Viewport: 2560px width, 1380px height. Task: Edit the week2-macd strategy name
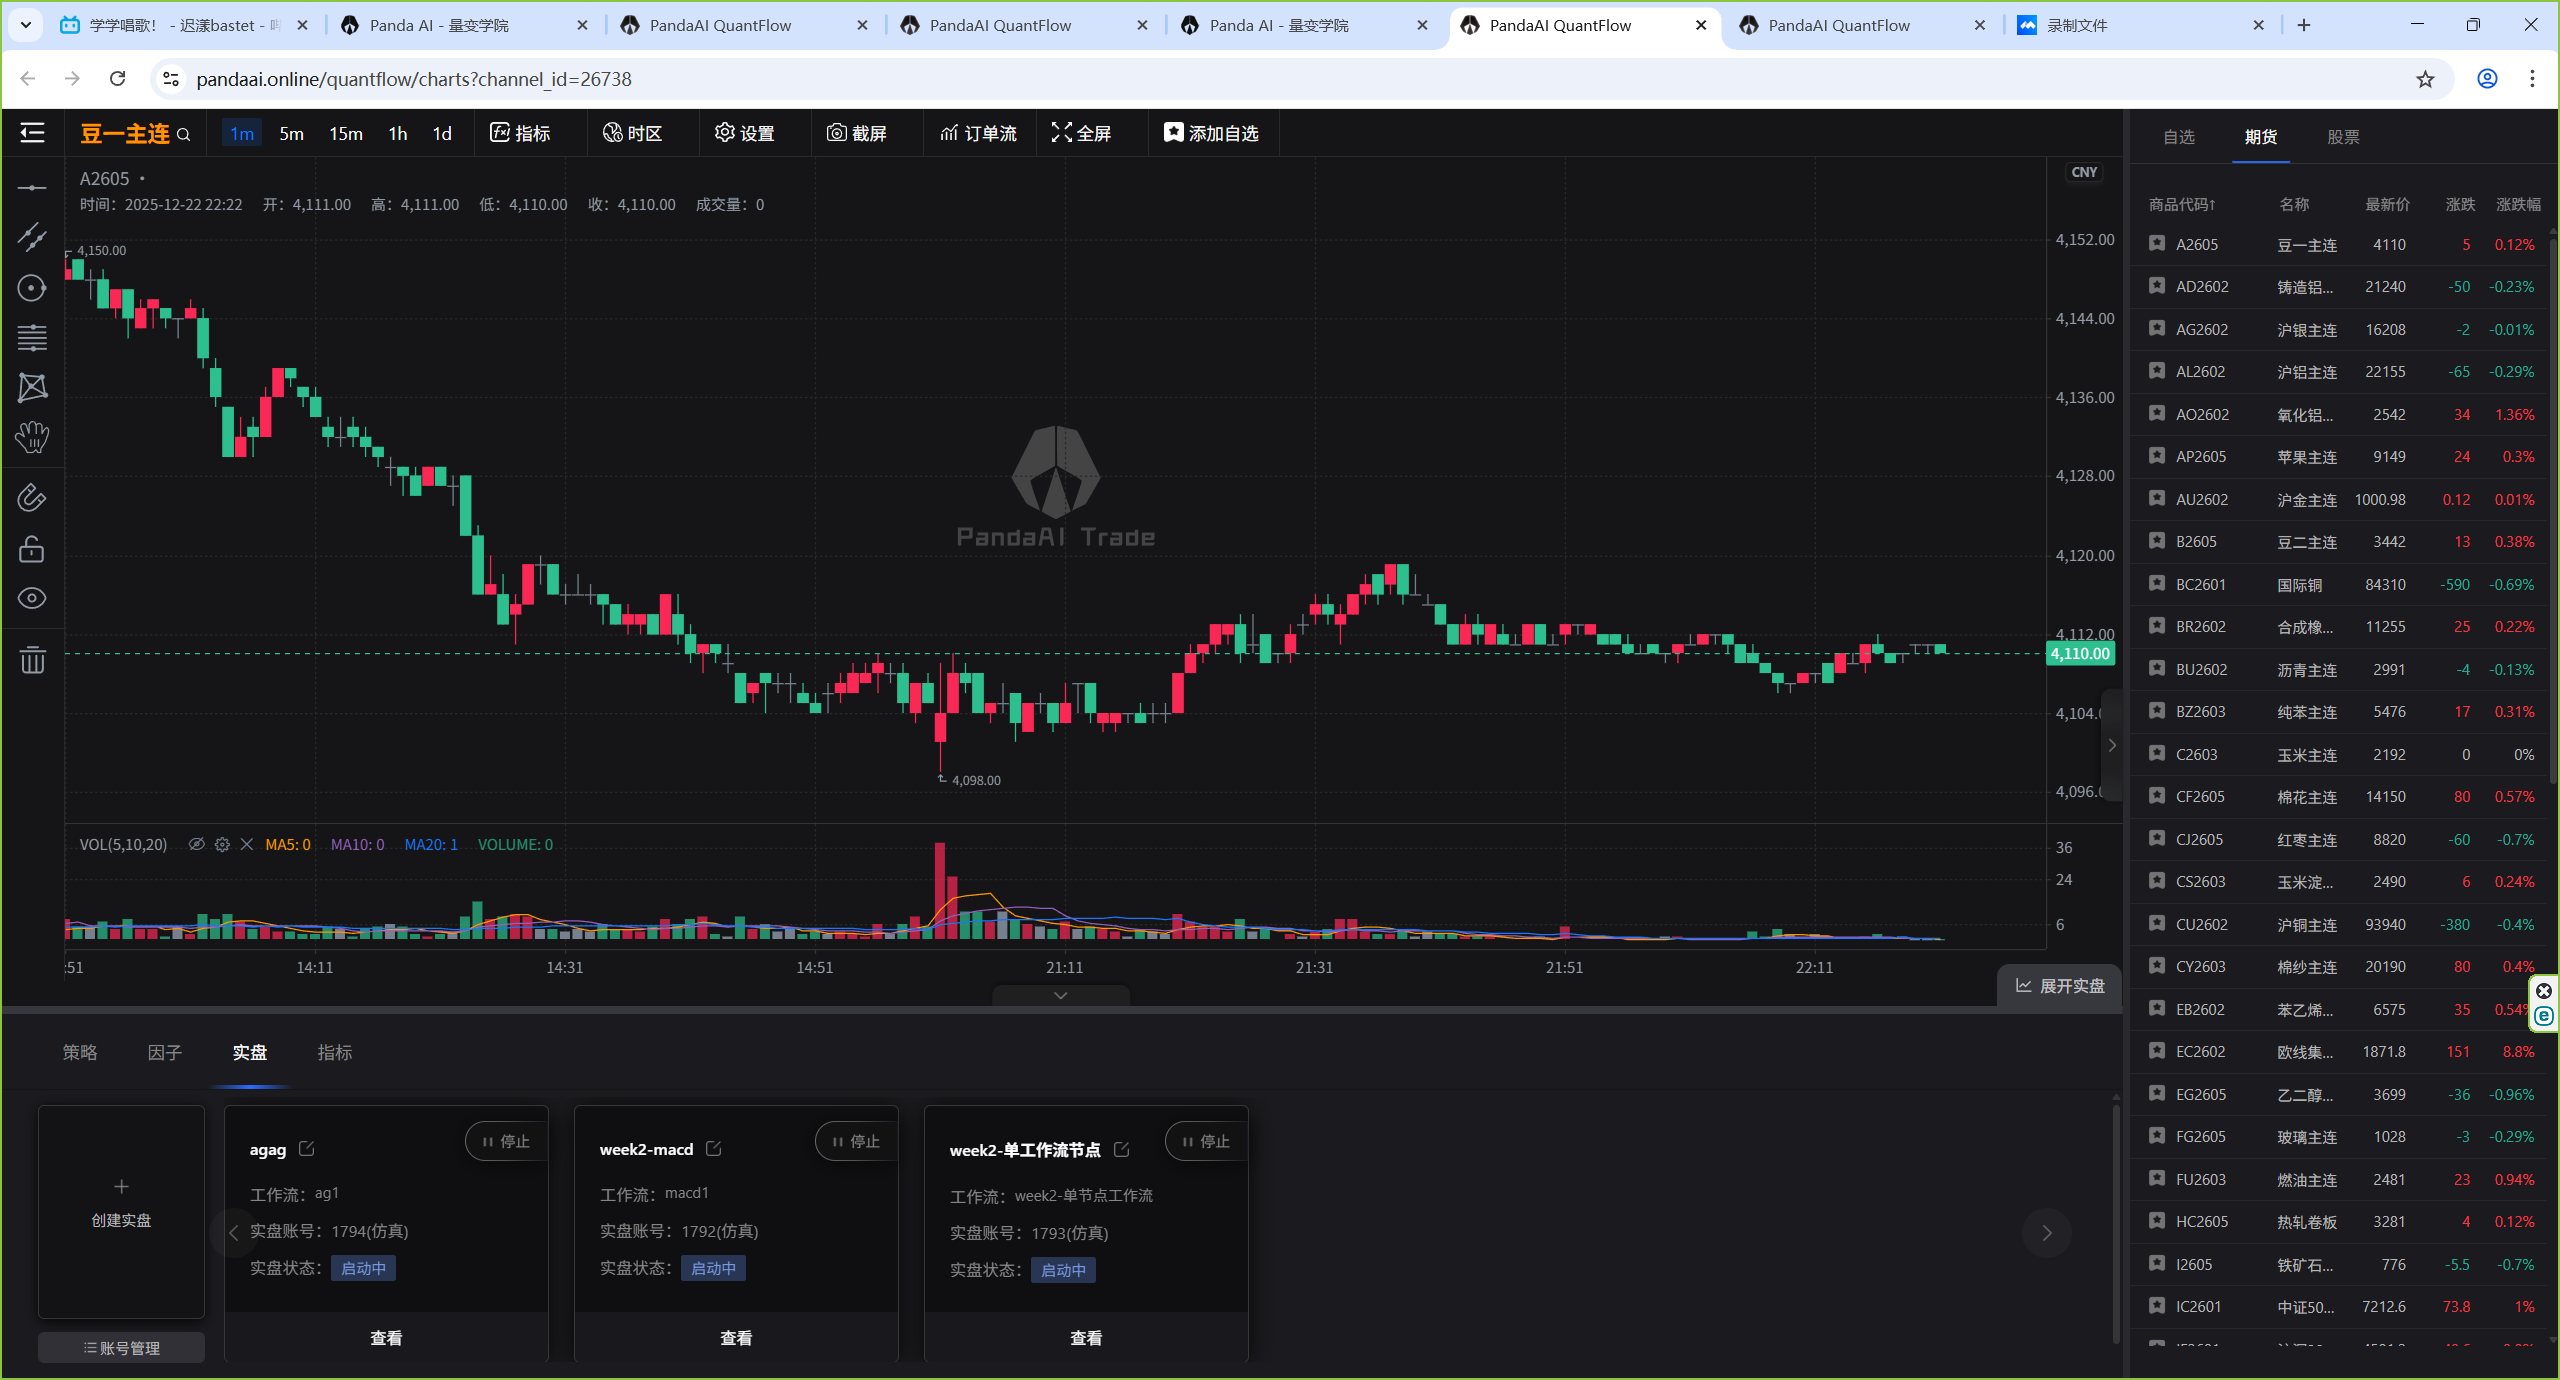[714, 1149]
